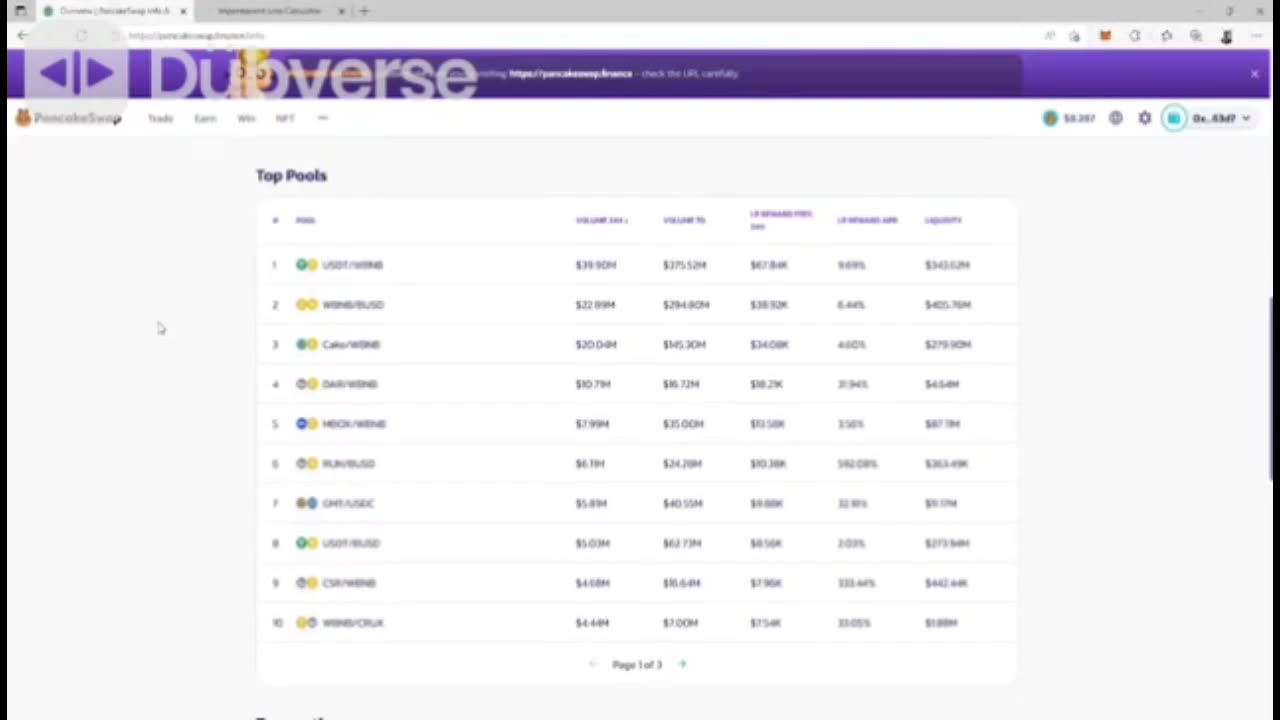Sort by the Volume 7D column header
Screen dimensions: 1280x720
pos(684,220)
